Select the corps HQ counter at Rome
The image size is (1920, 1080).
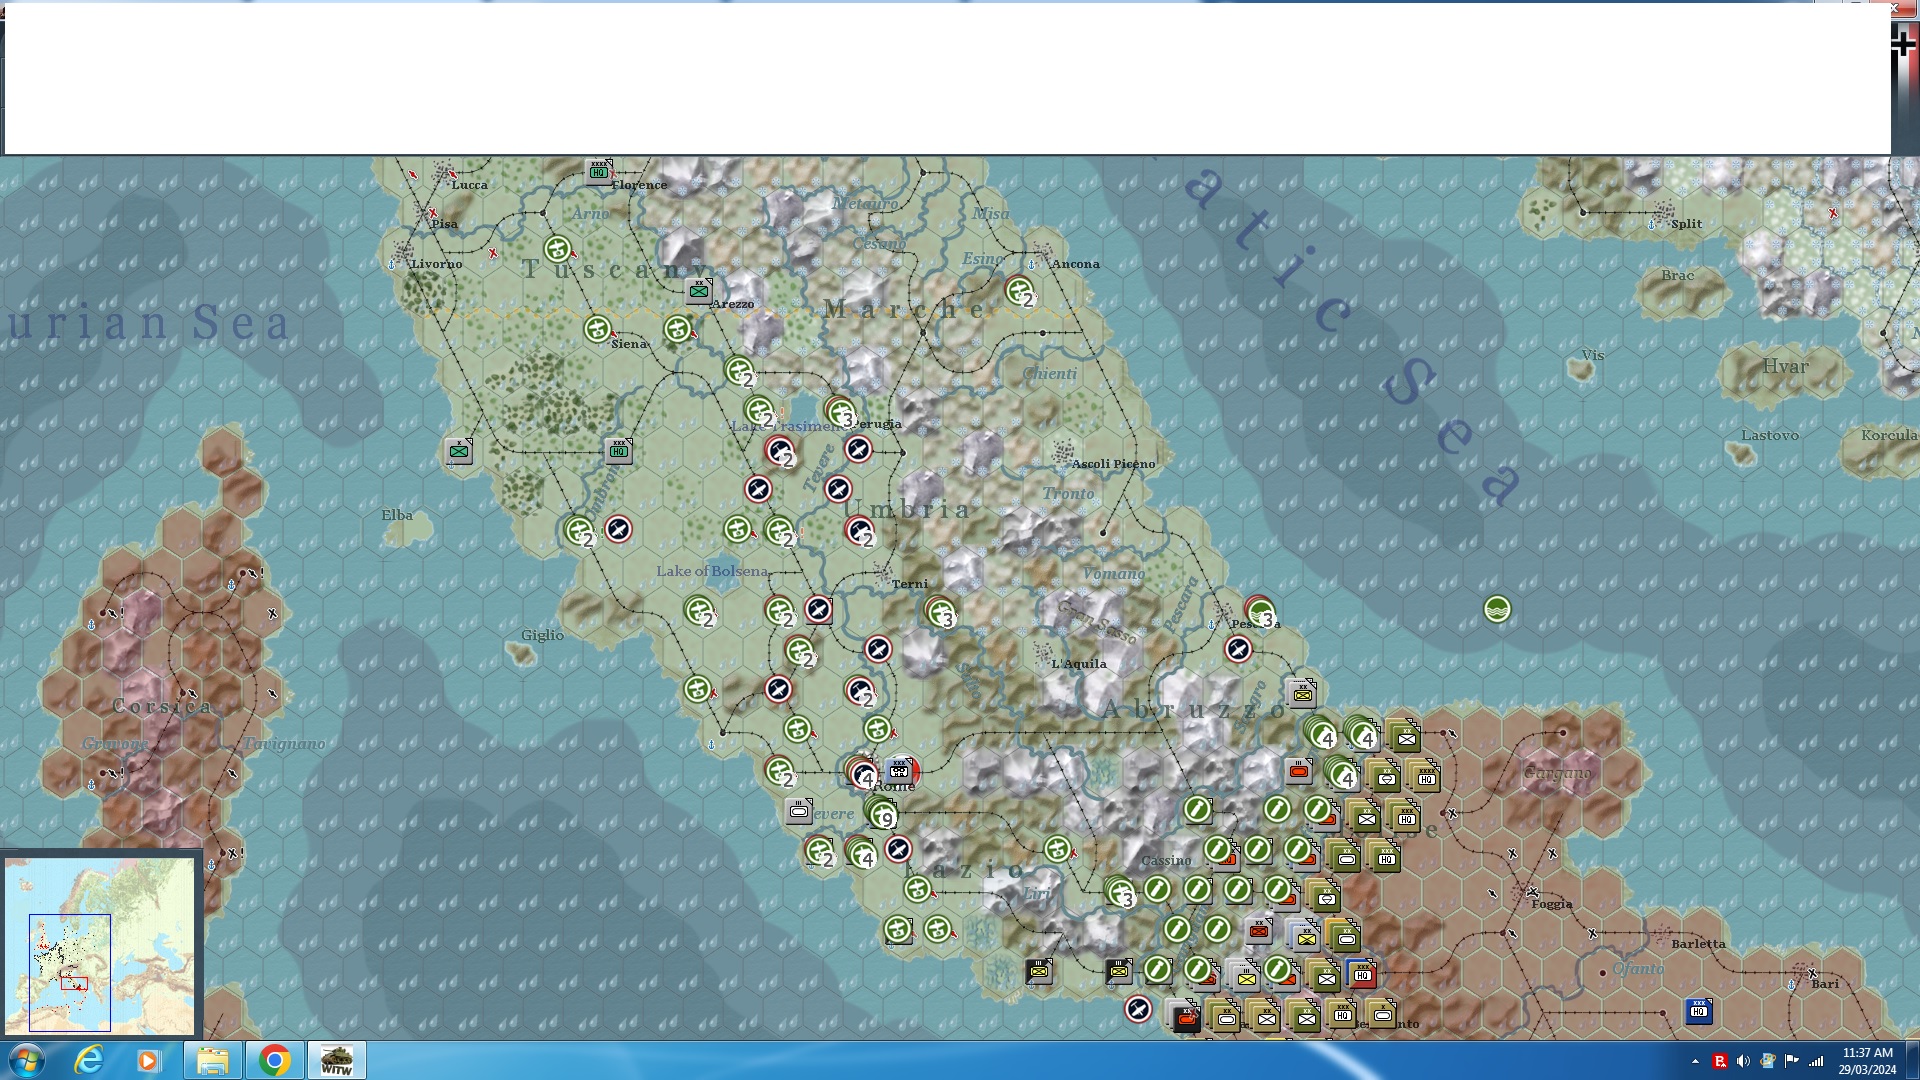(900, 770)
